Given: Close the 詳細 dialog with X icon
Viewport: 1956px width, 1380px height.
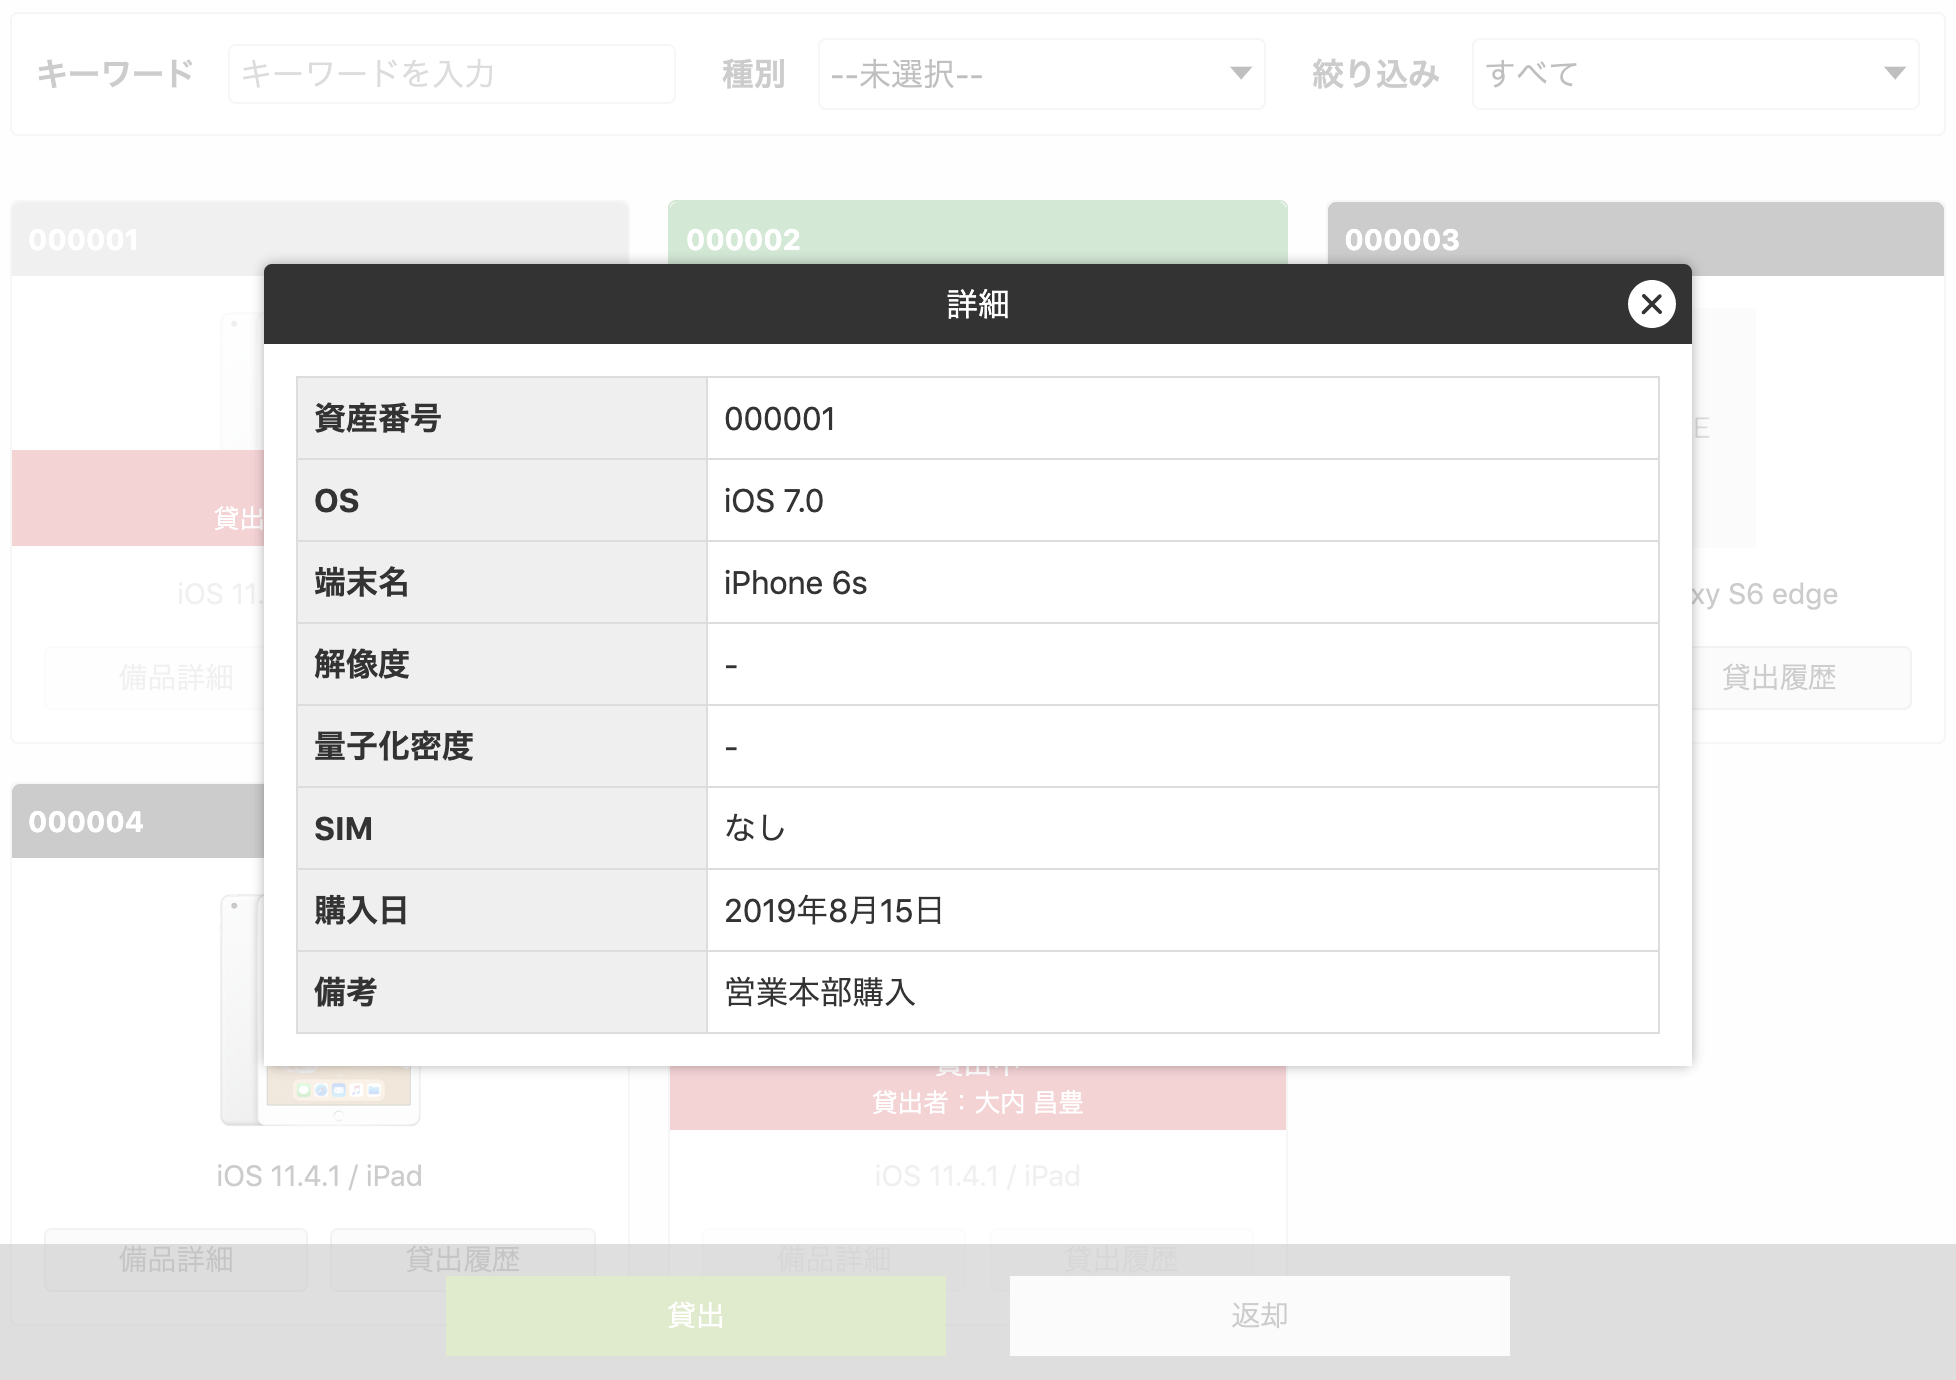Looking at the screenshot, I should click(x=1651, y=304).
